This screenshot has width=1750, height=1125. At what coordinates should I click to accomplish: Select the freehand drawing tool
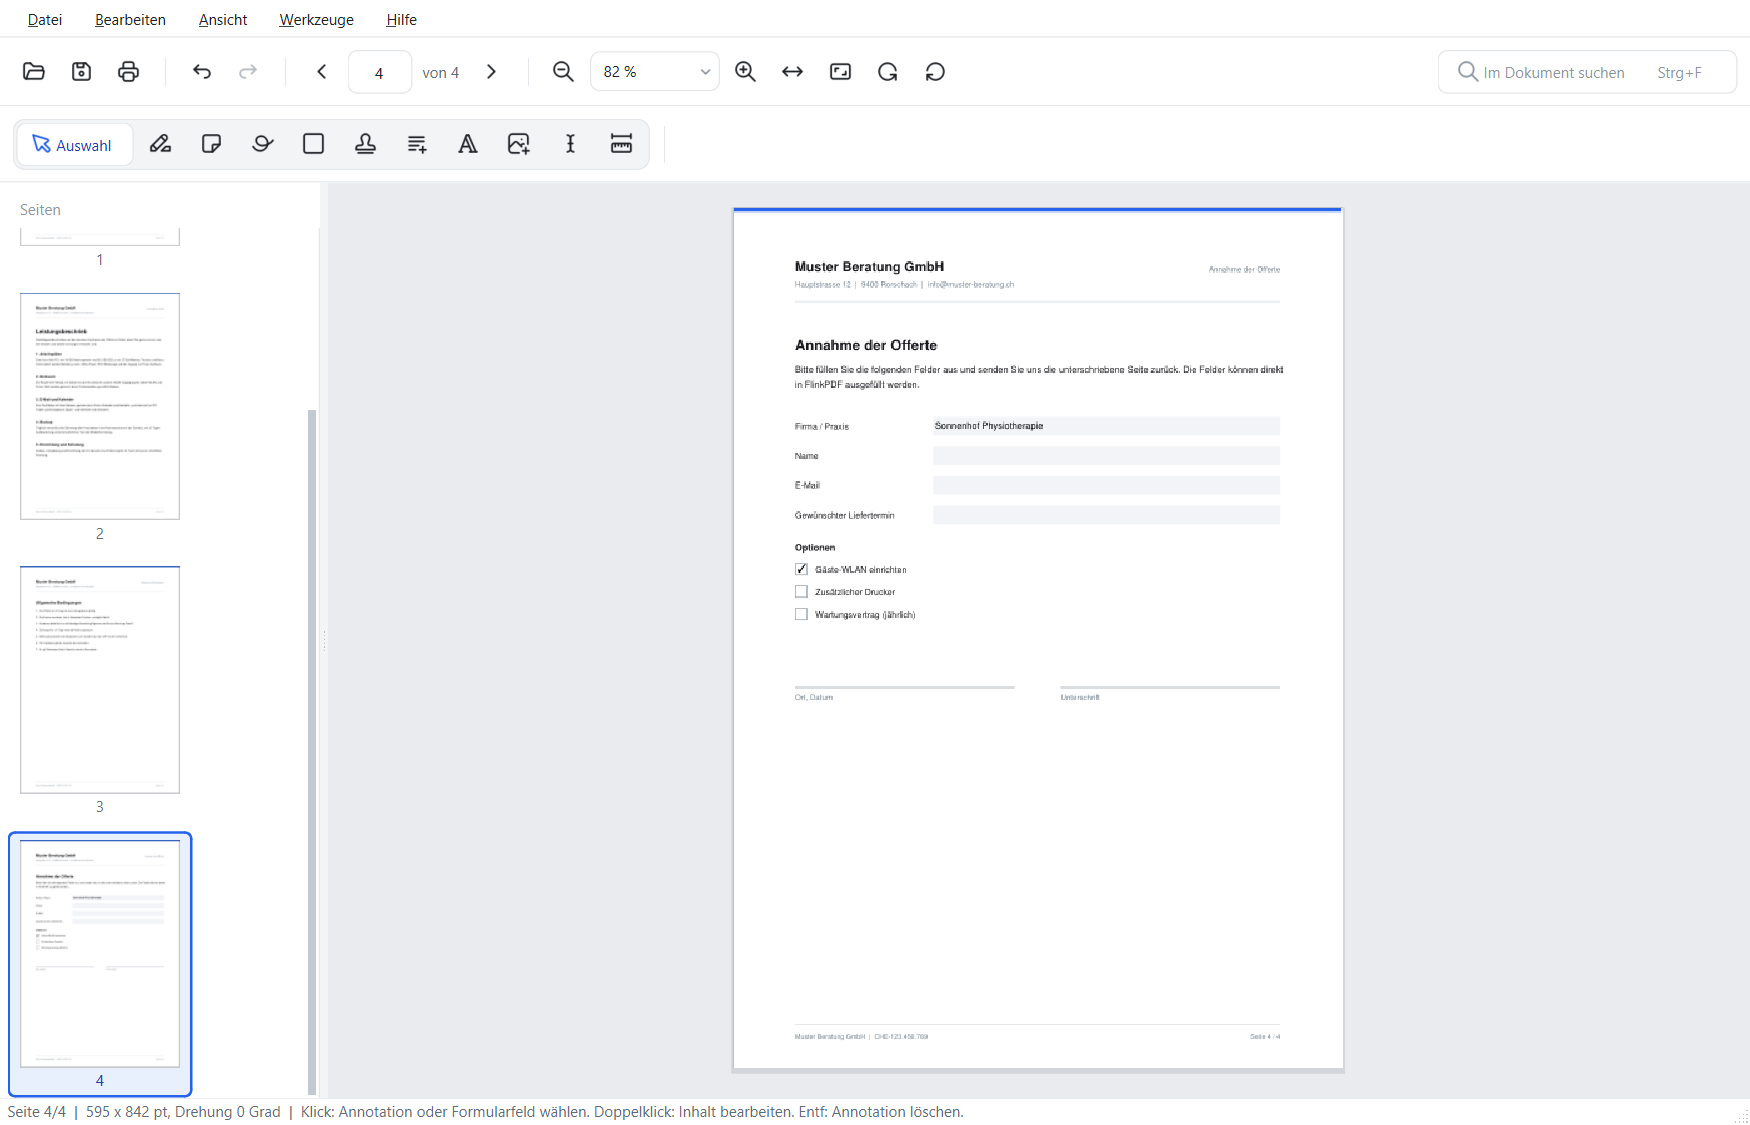pyautogui.click(x=263, y=144)
